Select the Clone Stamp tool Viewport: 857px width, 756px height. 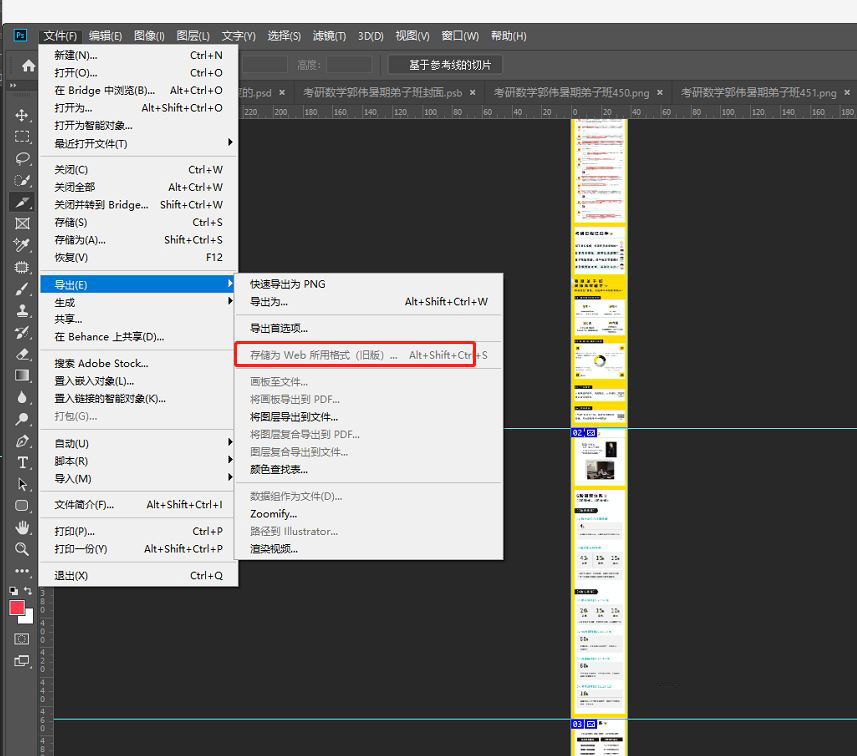(x=22, y=310)
